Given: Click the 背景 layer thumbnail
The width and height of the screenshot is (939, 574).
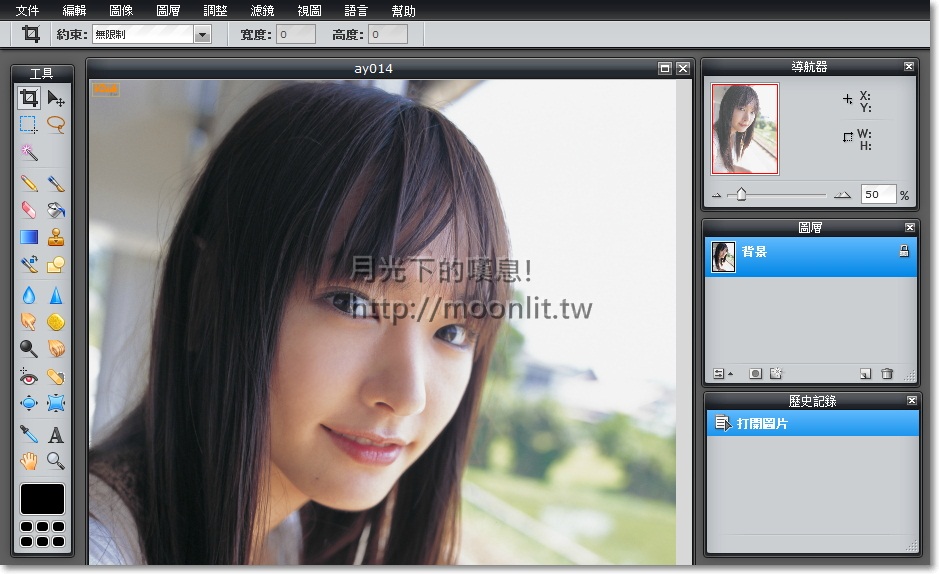Looking at the screenshot, I should 723,256.
